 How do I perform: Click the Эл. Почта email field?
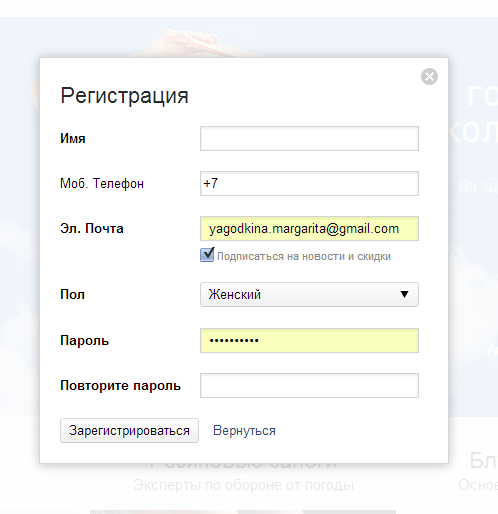point(309,229)
